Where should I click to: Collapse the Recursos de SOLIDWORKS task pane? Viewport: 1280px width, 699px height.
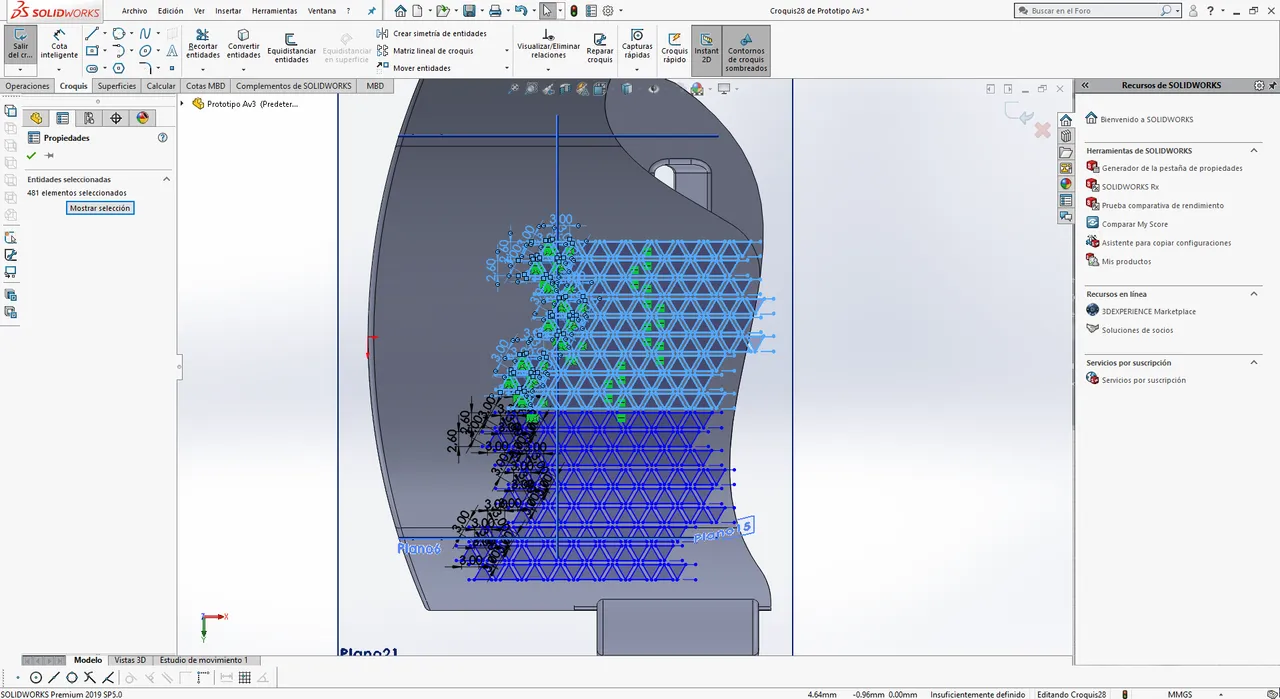pos(1085,86)
